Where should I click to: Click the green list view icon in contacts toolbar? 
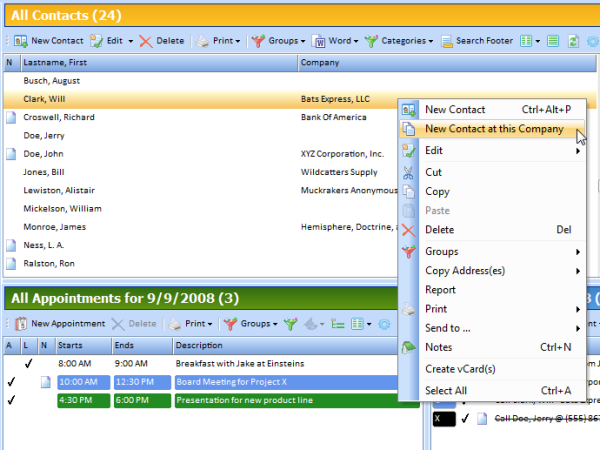553,41
